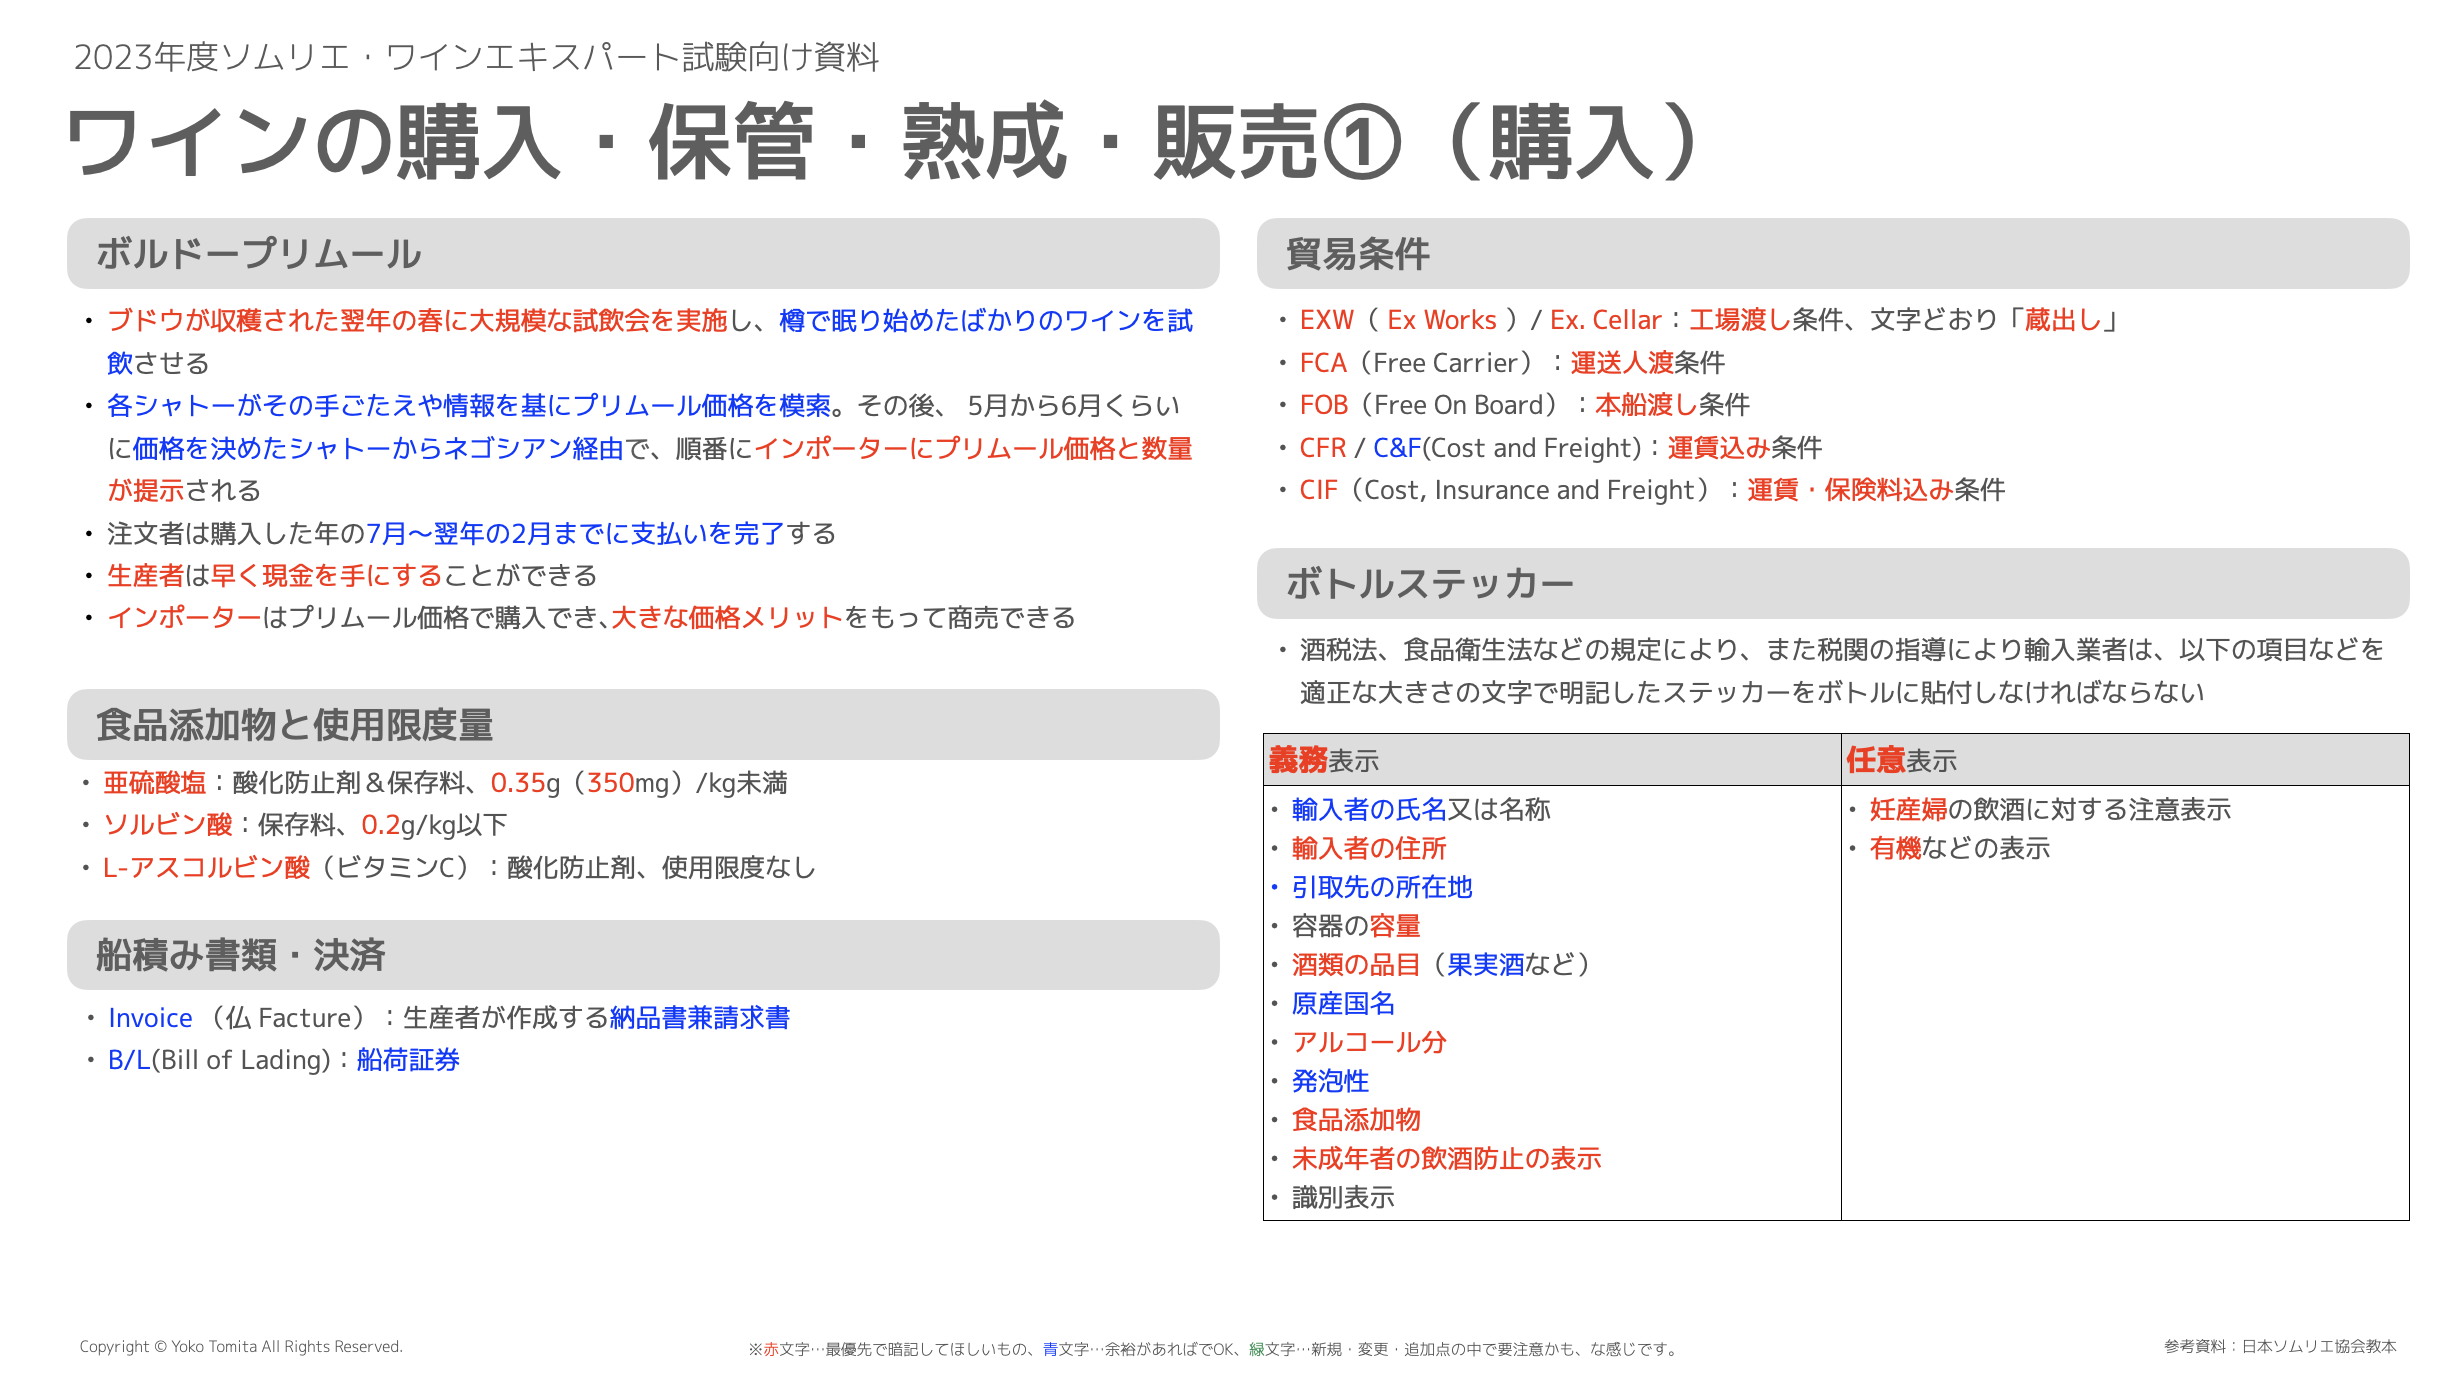Click the footer 参考資料：日本ソムリエ協会教本

(2281, 1346)
